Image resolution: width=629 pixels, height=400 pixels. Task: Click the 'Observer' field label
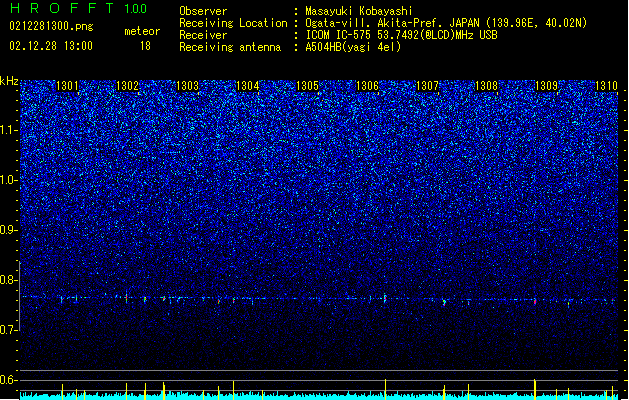click(203, 11)
